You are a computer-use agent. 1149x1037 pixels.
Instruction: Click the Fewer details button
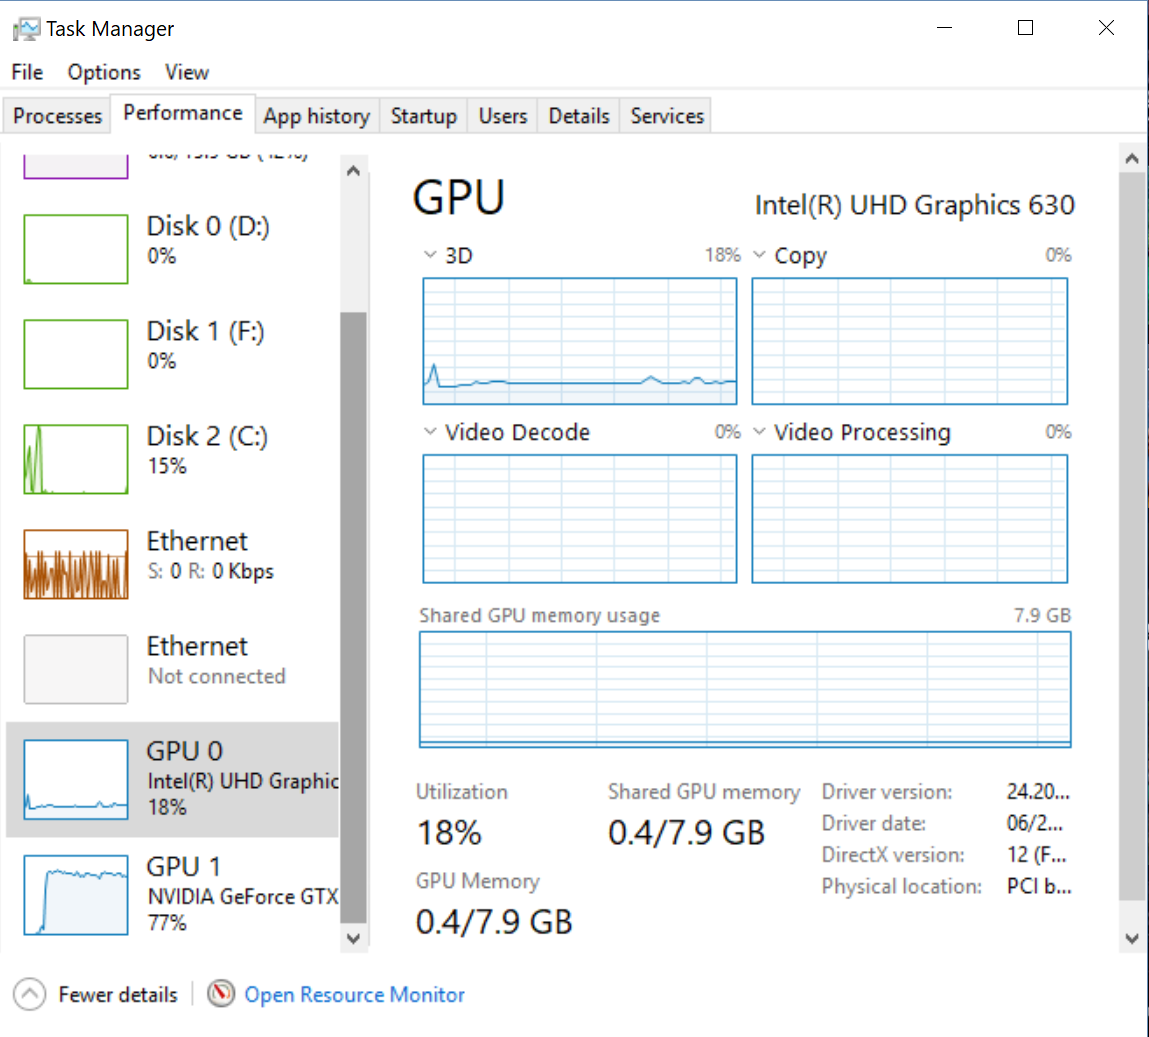pyautogui.click(x=118, y=994)
